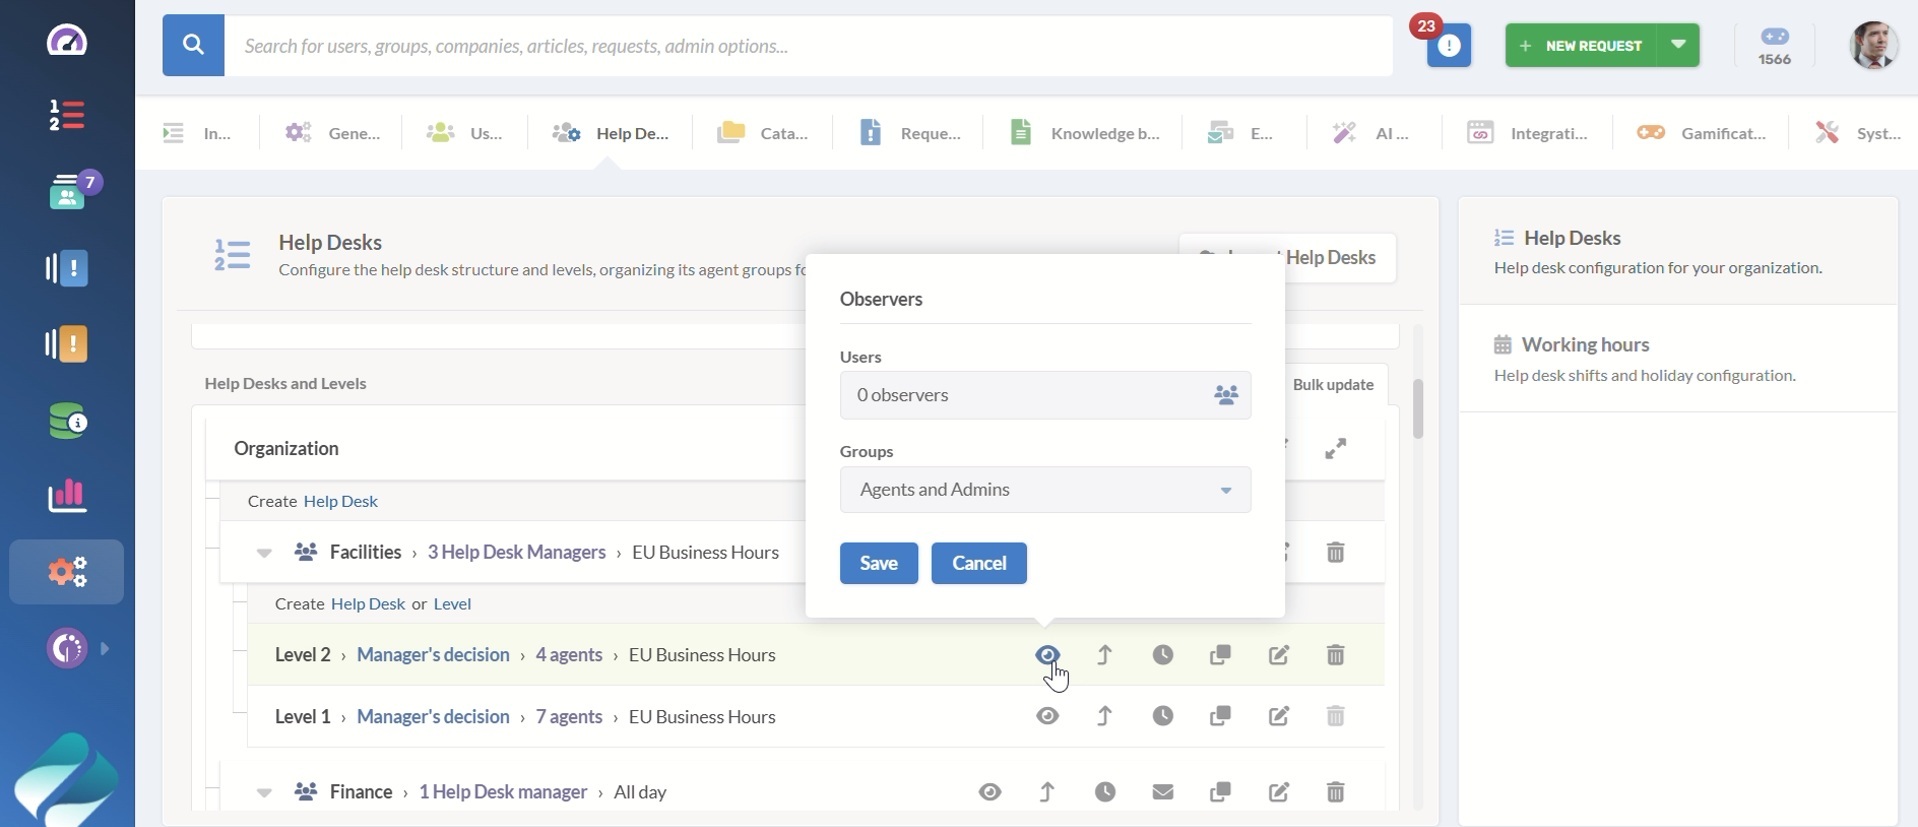Switch to the Knowledge base tab
Screen dimensions: 1918x827
[x=1085, y=133]
